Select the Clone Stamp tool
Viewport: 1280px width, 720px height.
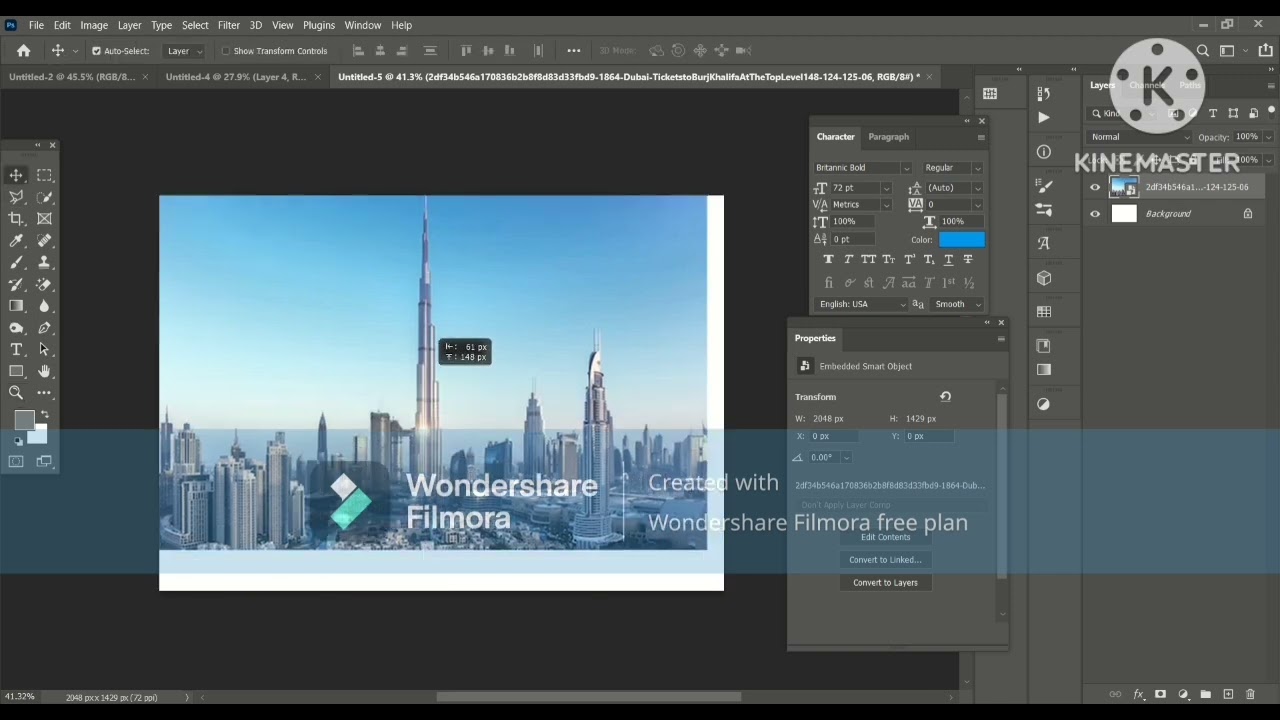(x=44, y=263)
